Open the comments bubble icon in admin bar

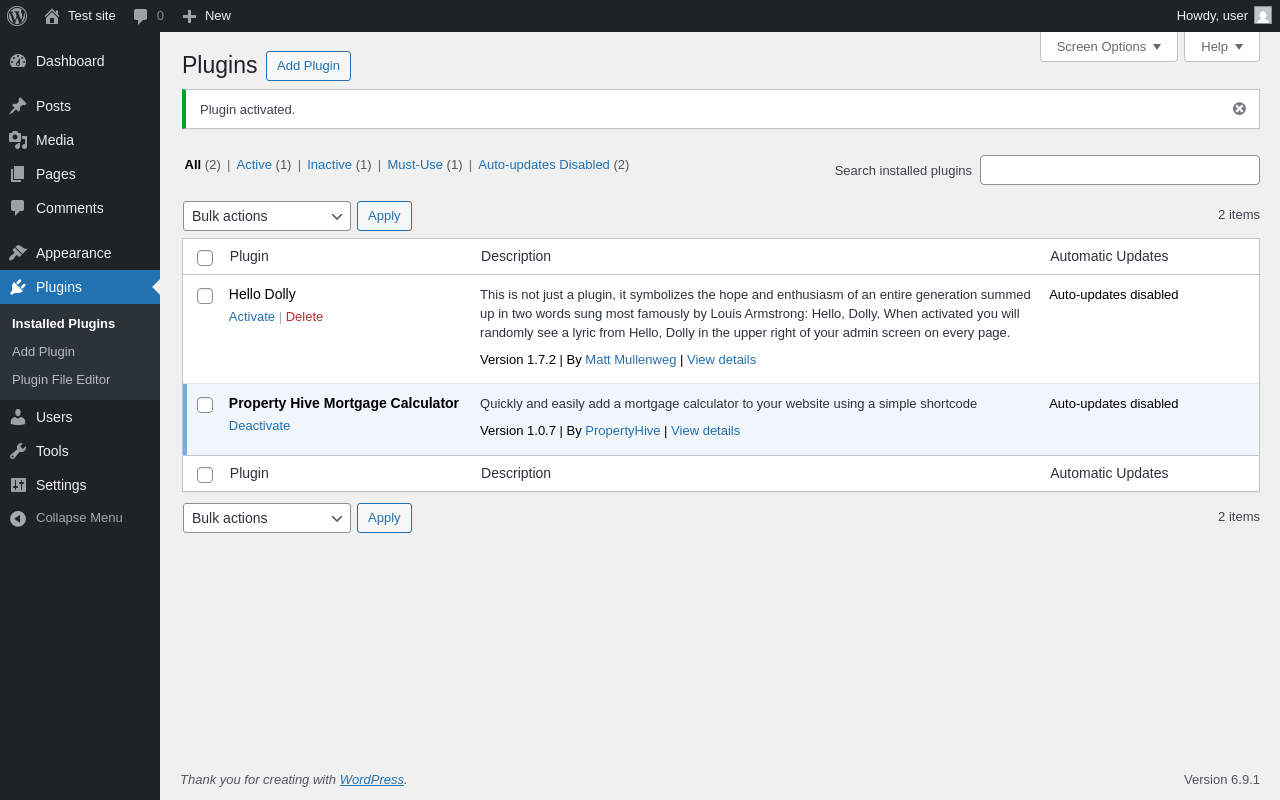tap(141, 16)
